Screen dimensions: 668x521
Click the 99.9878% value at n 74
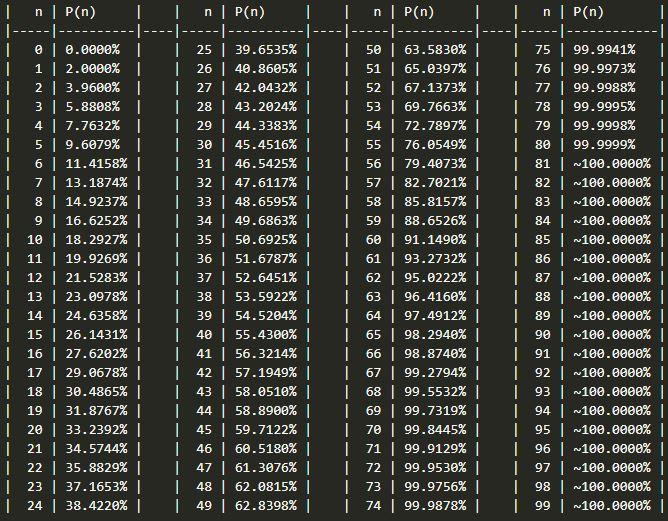click(x=435, y=506)
